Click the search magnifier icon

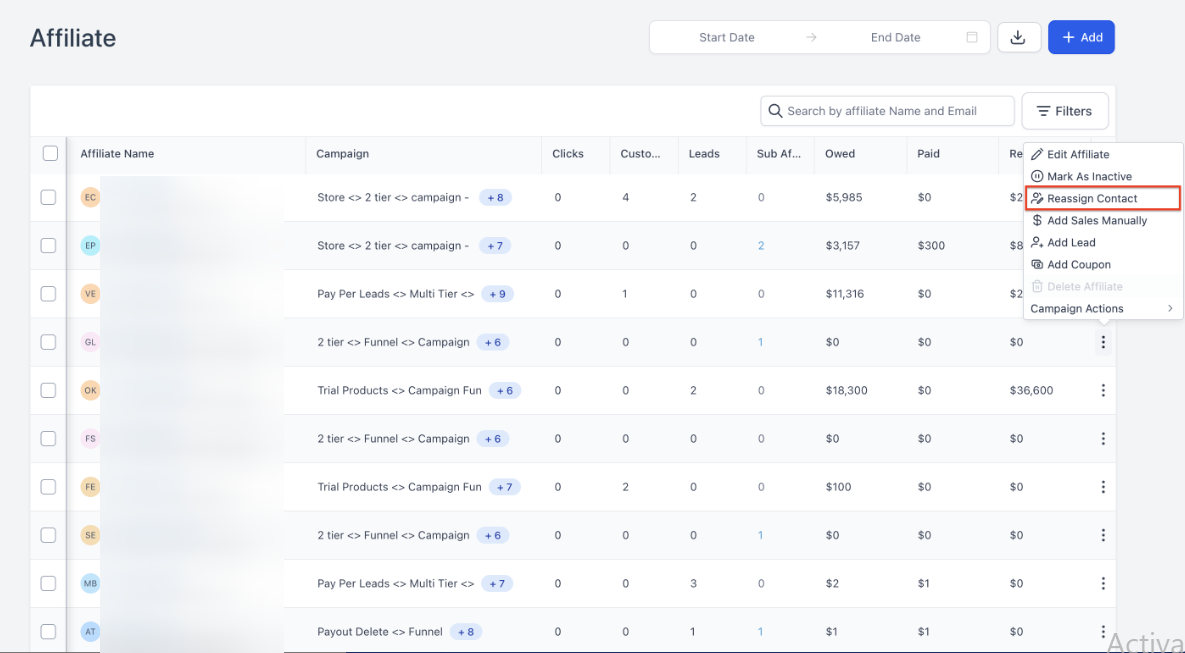[x=775, y=111]
